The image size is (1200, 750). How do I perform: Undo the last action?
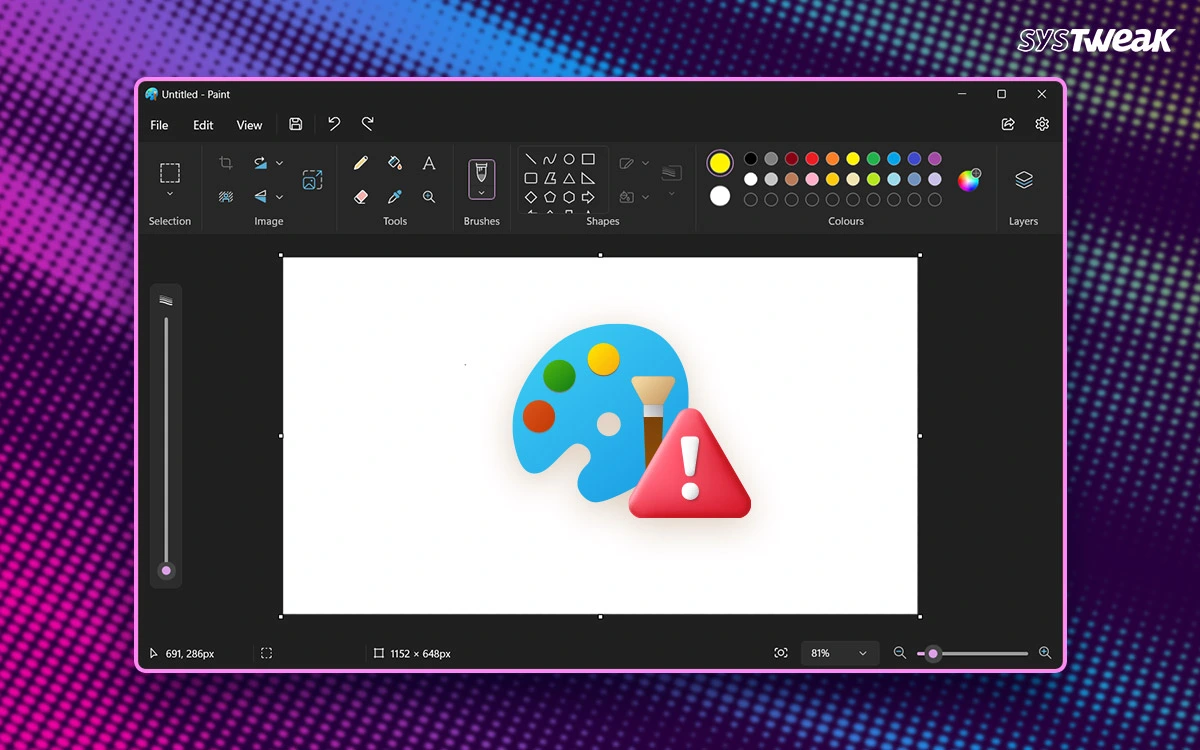(334, 123)
